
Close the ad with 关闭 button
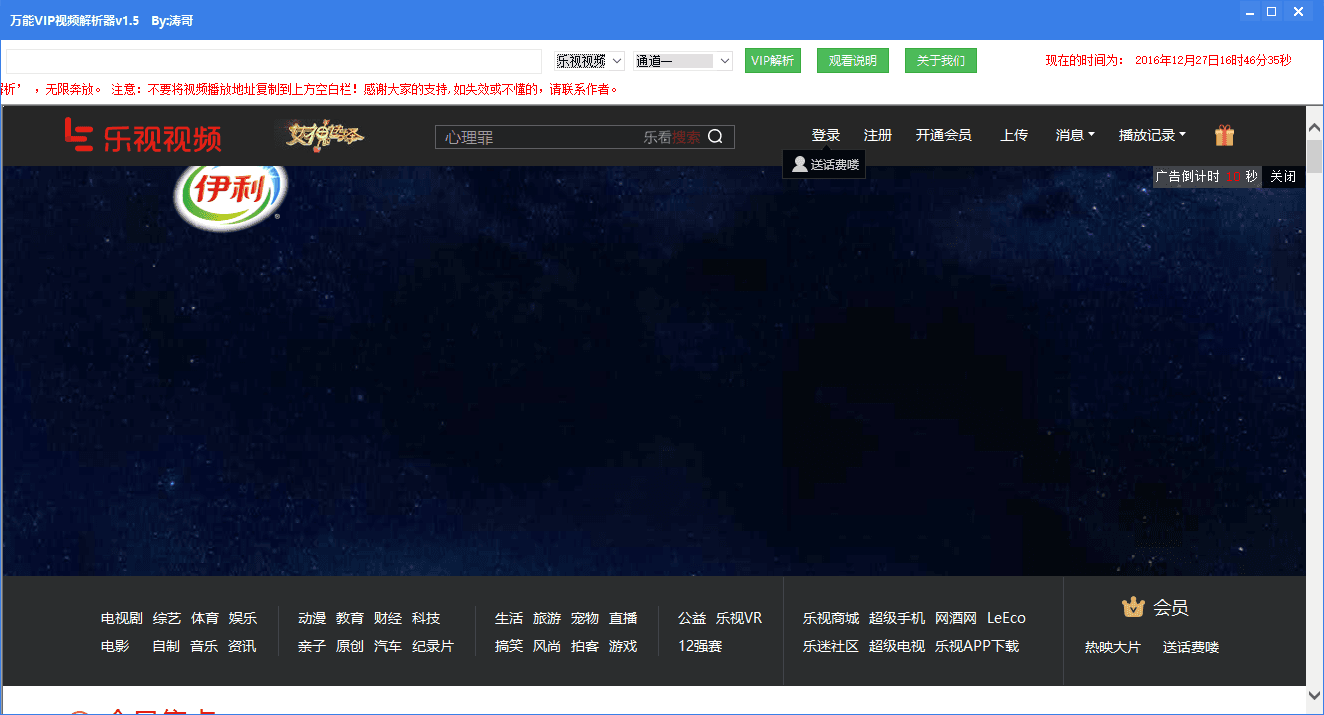tap(1283, 176)
